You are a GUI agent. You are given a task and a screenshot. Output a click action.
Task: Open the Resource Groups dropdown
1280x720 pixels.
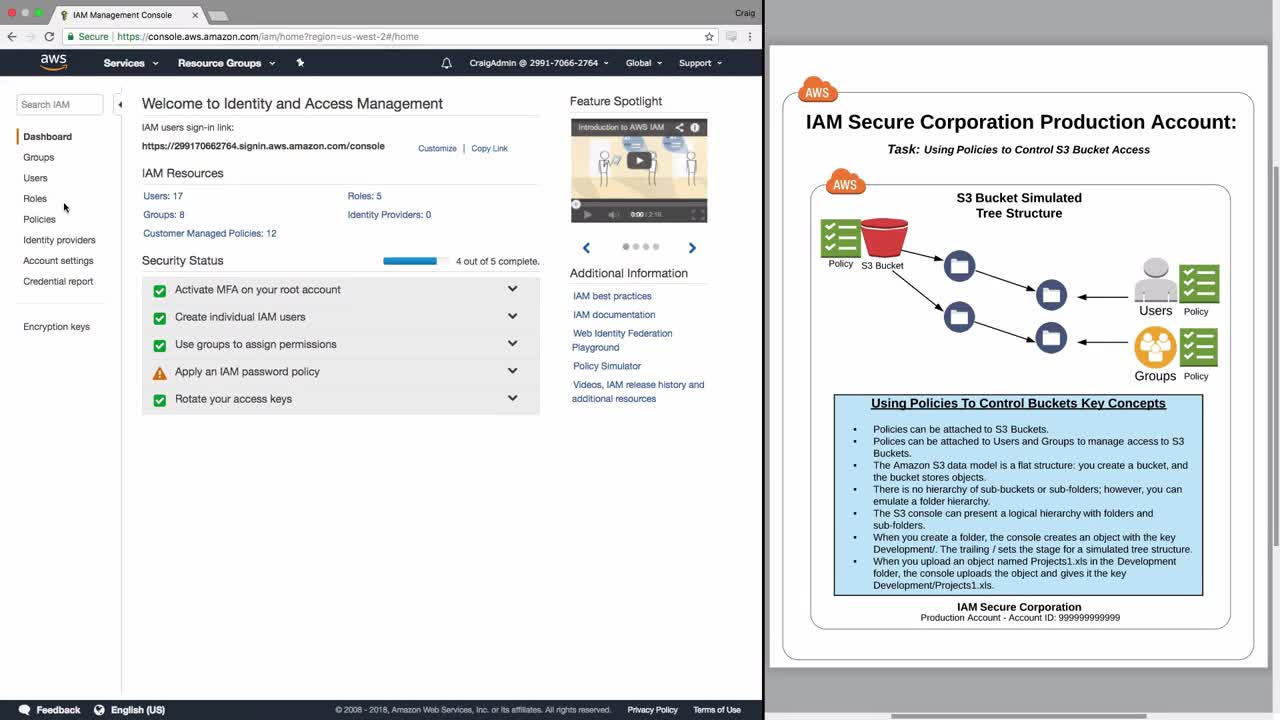(226, 63)
